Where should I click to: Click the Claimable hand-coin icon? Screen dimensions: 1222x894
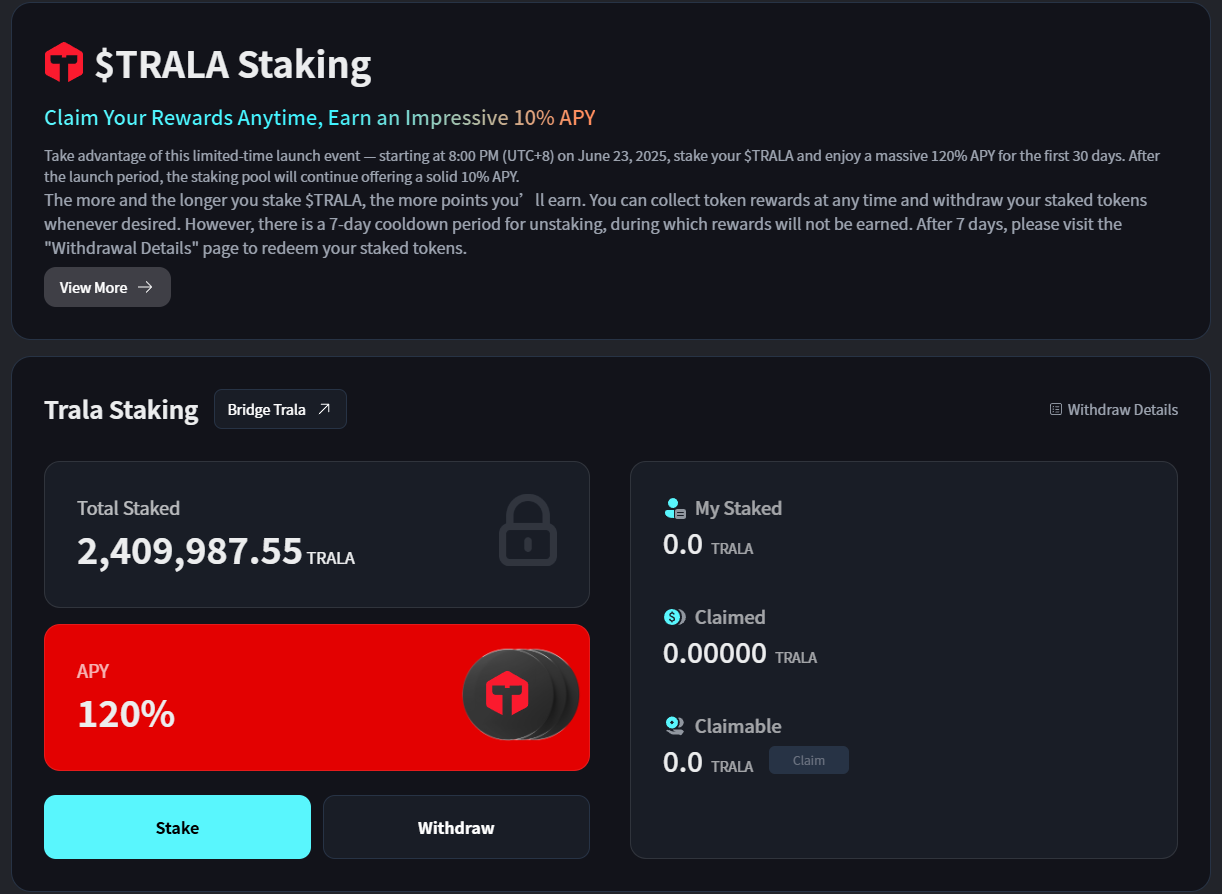click(675, 726)
